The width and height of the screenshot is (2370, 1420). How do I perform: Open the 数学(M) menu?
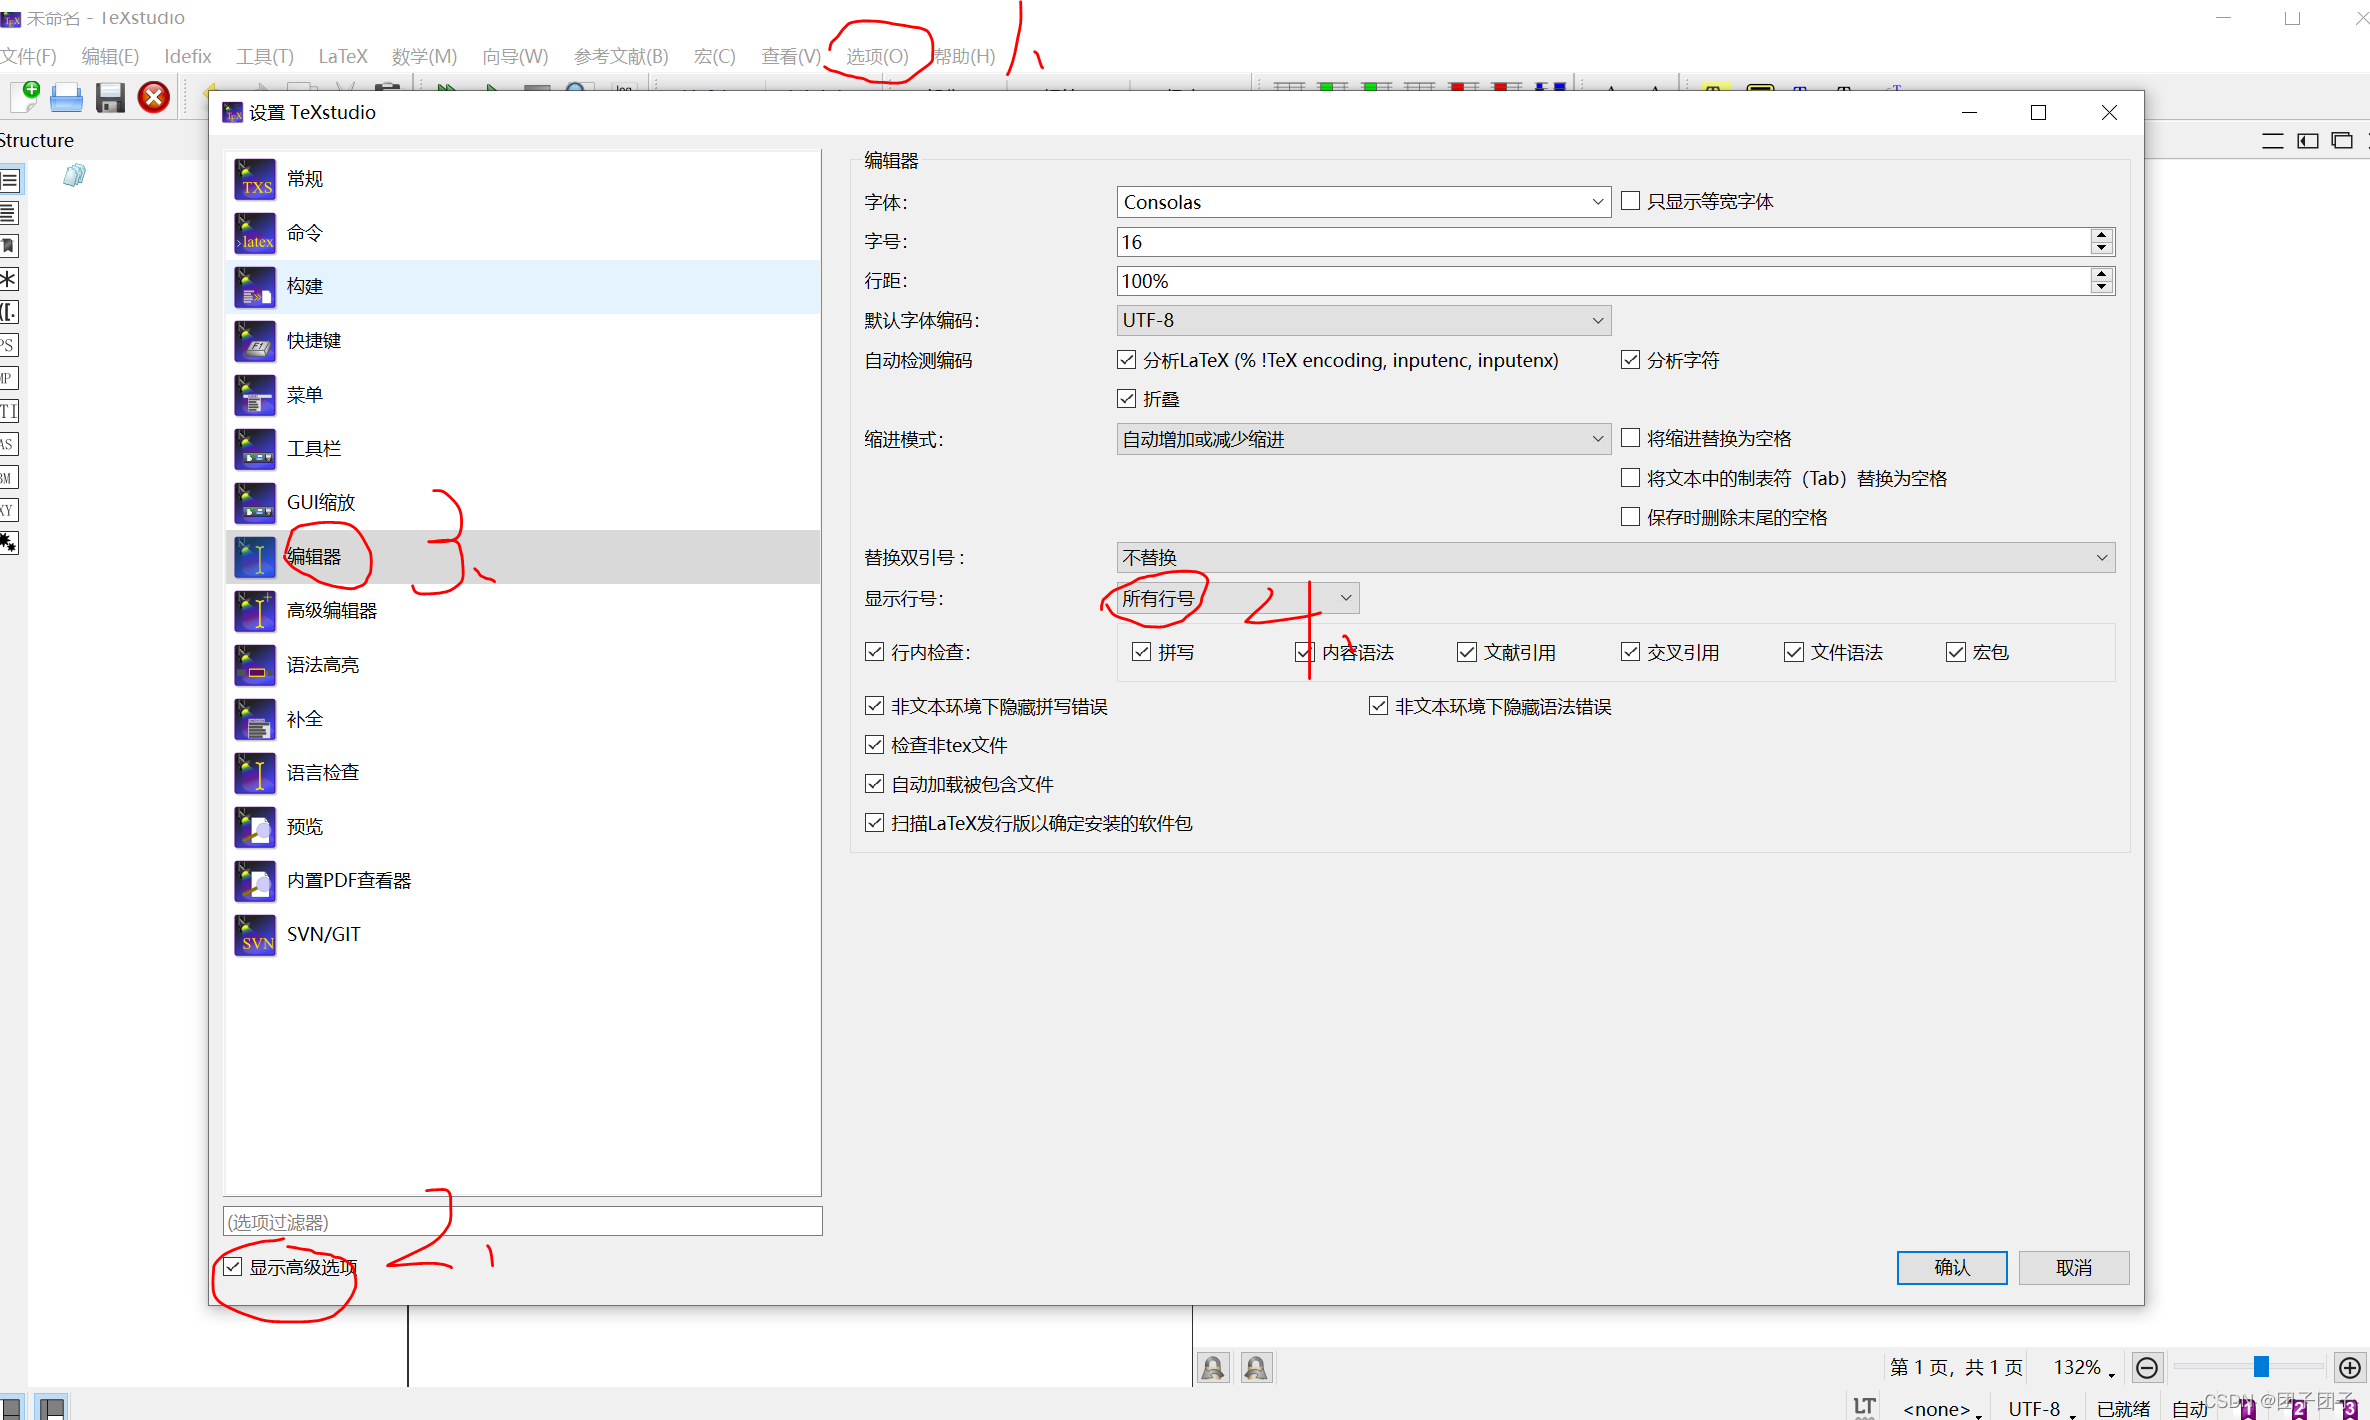(x=424, y=56)
